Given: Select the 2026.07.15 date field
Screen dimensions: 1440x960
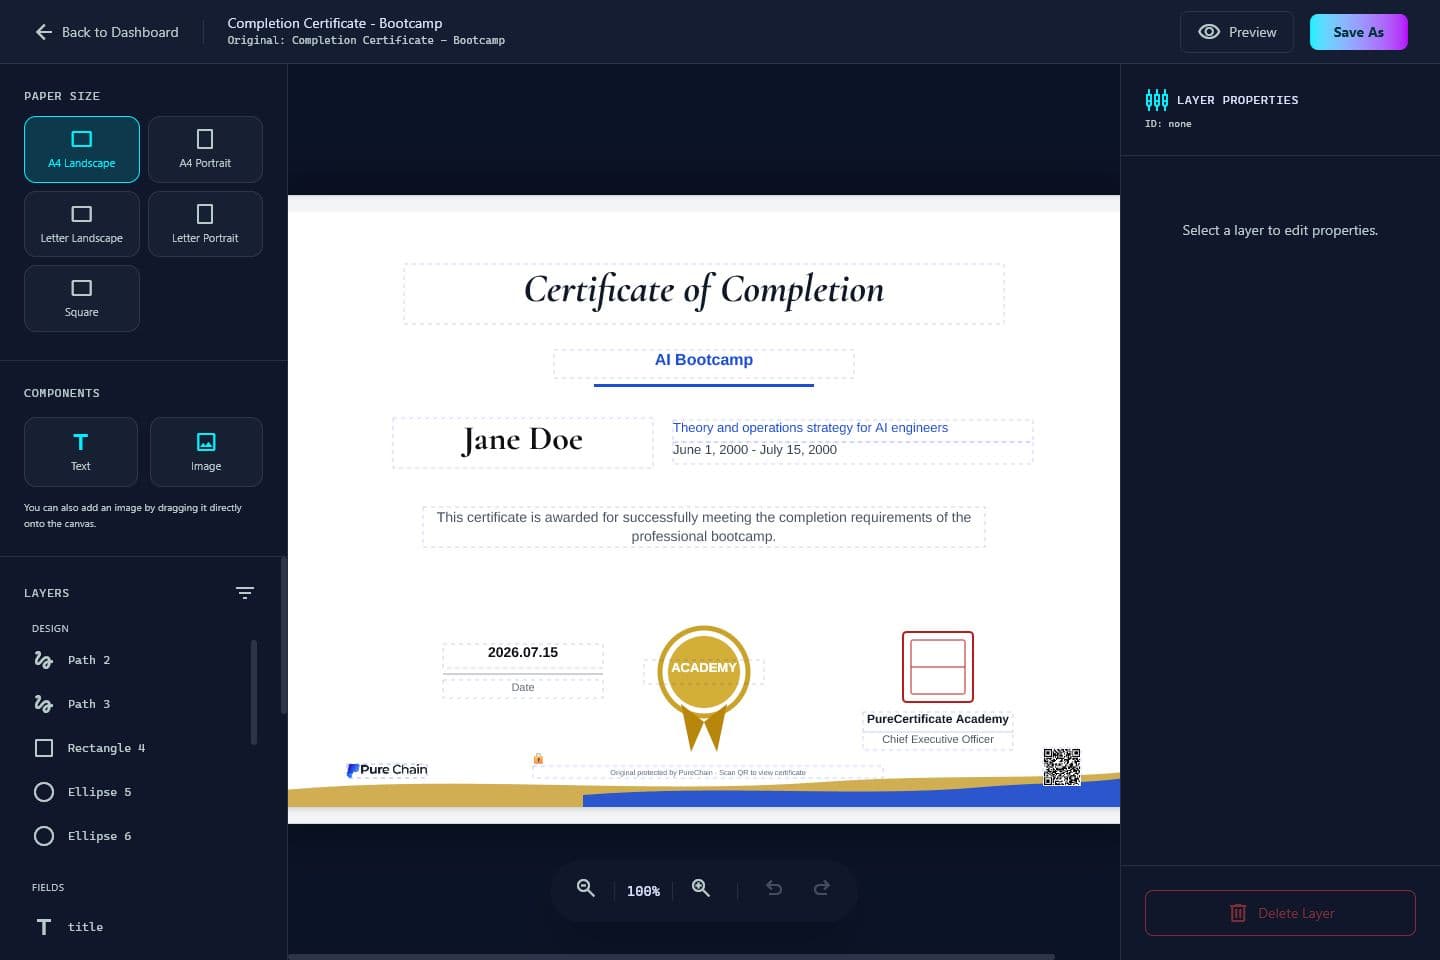Looking at the screenshot, I should 523,656.
